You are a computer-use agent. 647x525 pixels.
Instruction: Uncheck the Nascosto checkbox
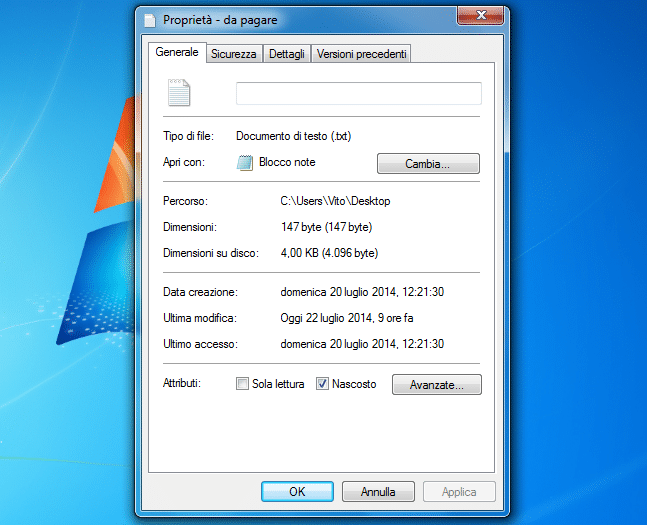(322, 384)
